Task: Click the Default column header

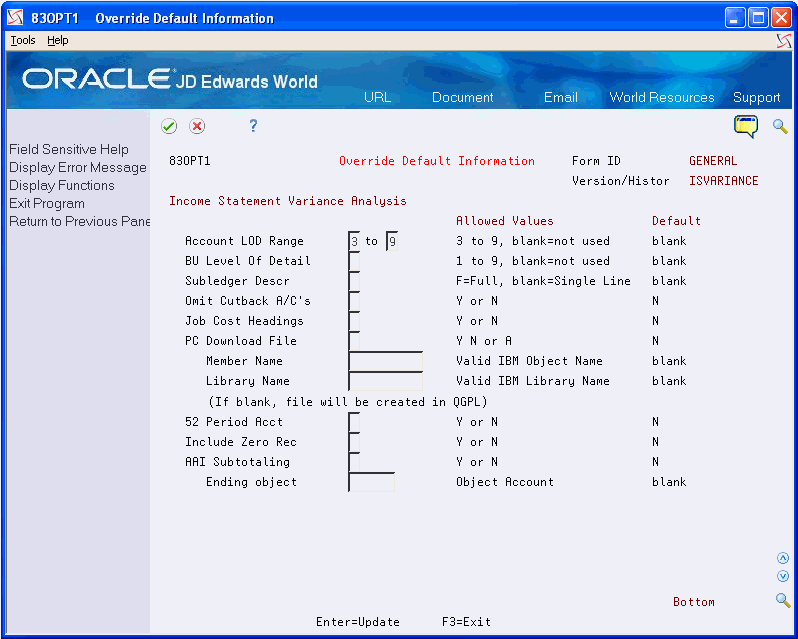Action: [x=676, y=221]
